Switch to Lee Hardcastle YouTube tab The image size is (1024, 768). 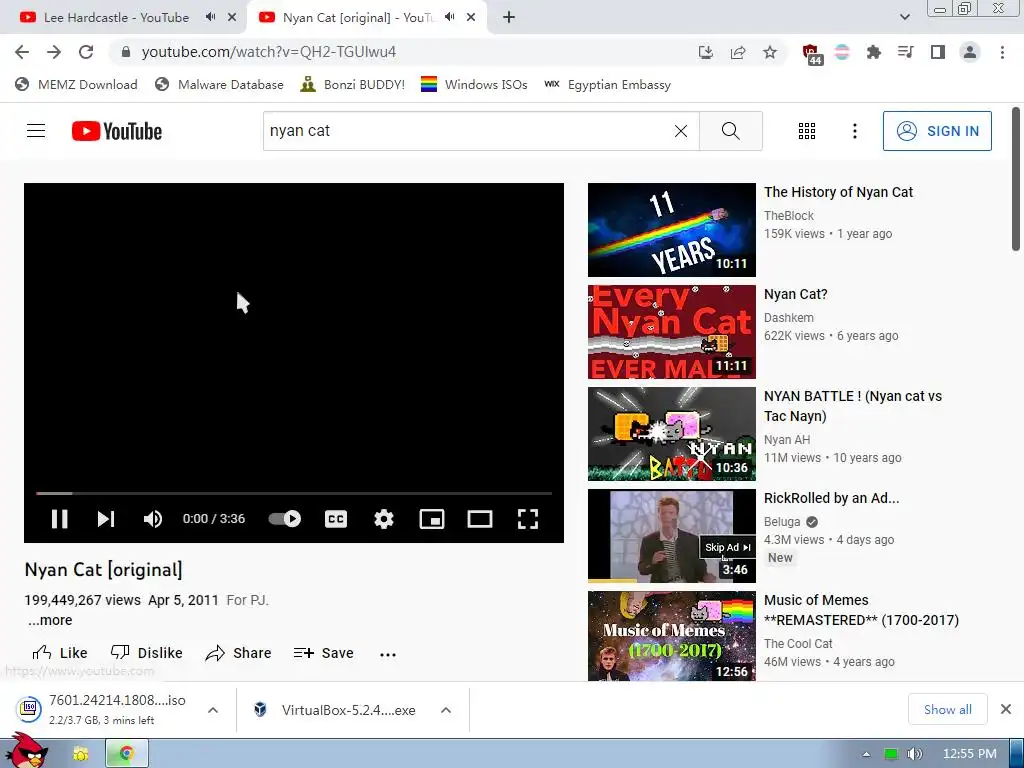(x=116, y=18)
